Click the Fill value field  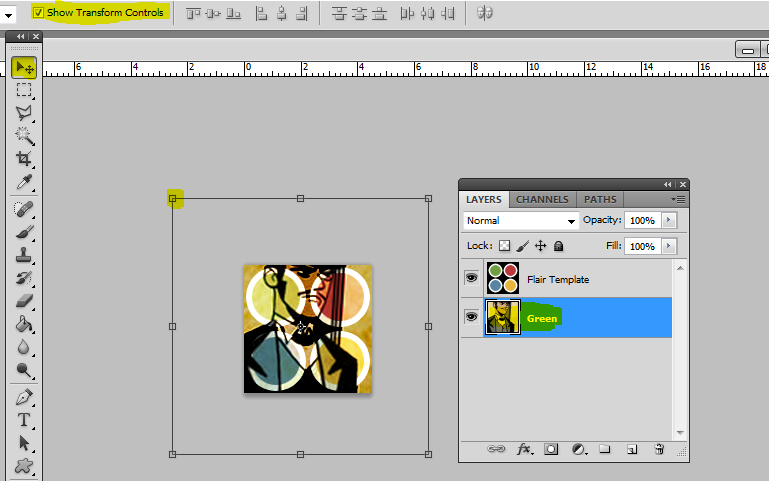click(642, 246)
